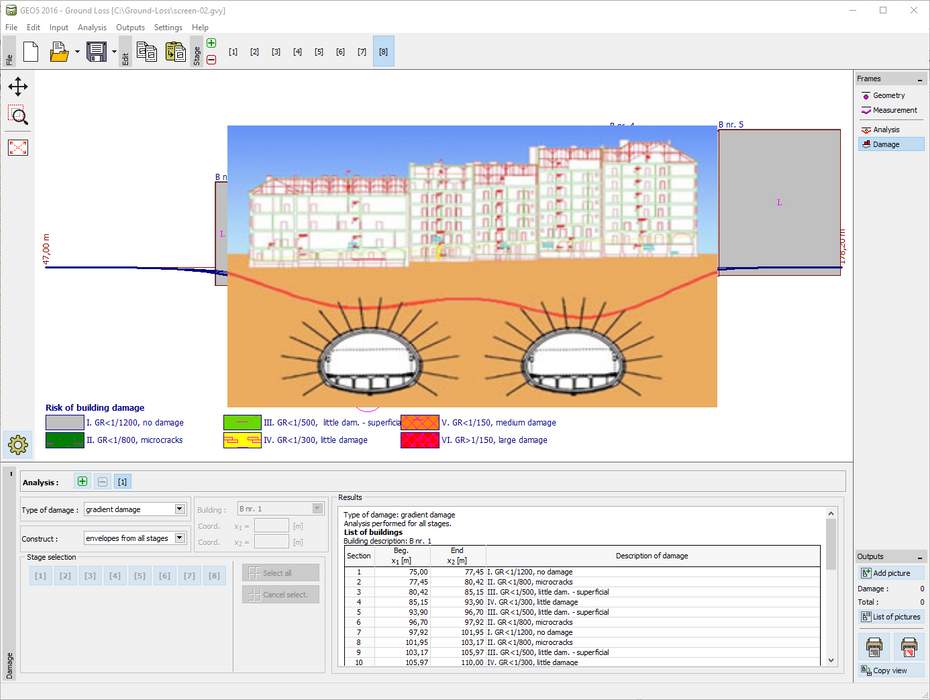The image size is (930, 700).
Task: Click the Add picture button
Action: [891, 573]
